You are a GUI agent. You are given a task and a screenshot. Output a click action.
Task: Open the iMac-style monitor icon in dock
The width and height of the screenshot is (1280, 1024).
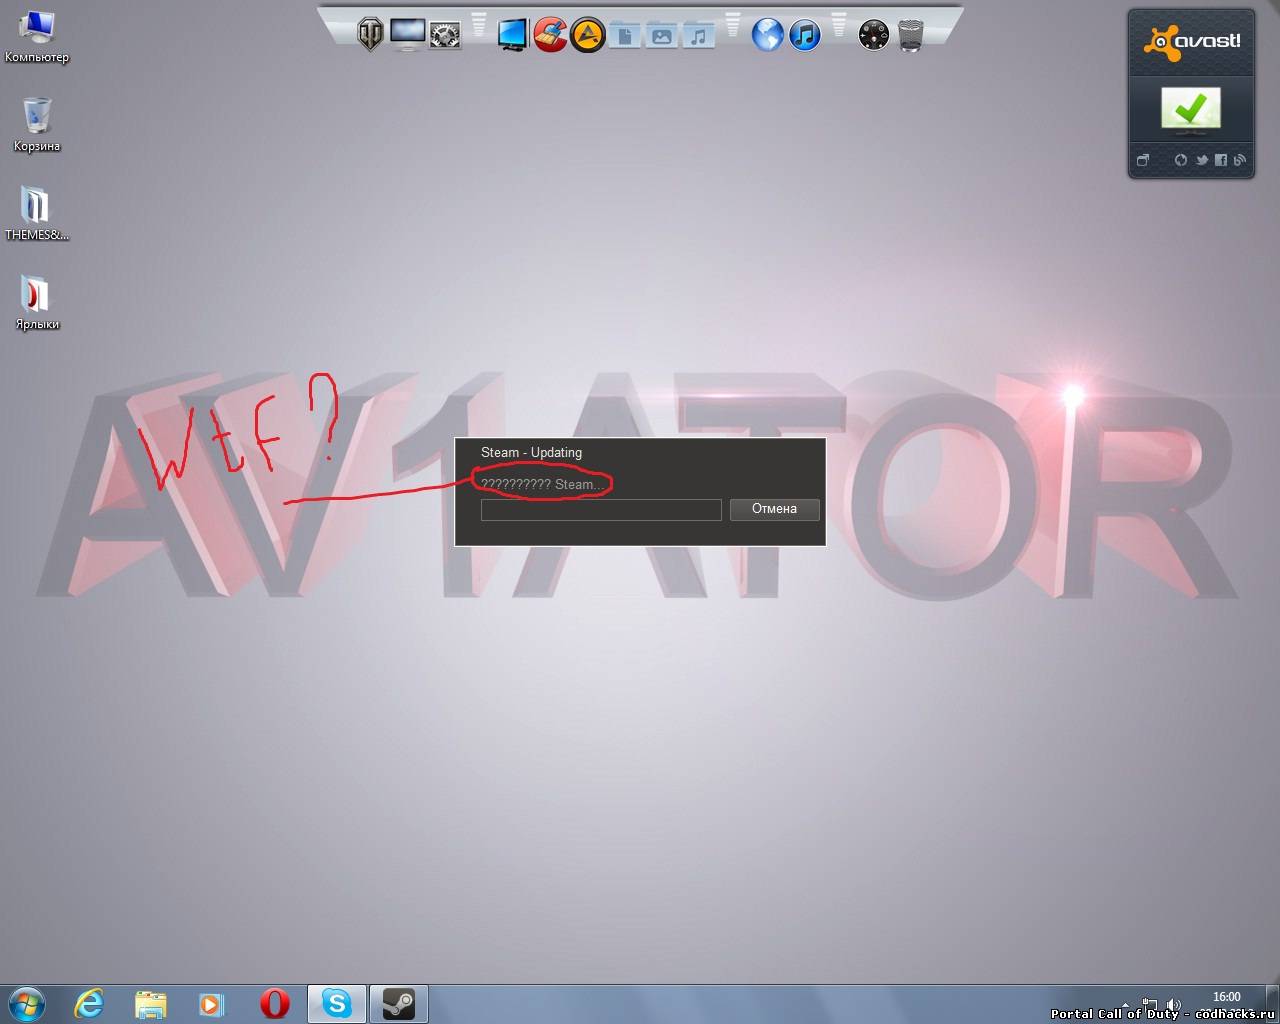tap(407, 35)
